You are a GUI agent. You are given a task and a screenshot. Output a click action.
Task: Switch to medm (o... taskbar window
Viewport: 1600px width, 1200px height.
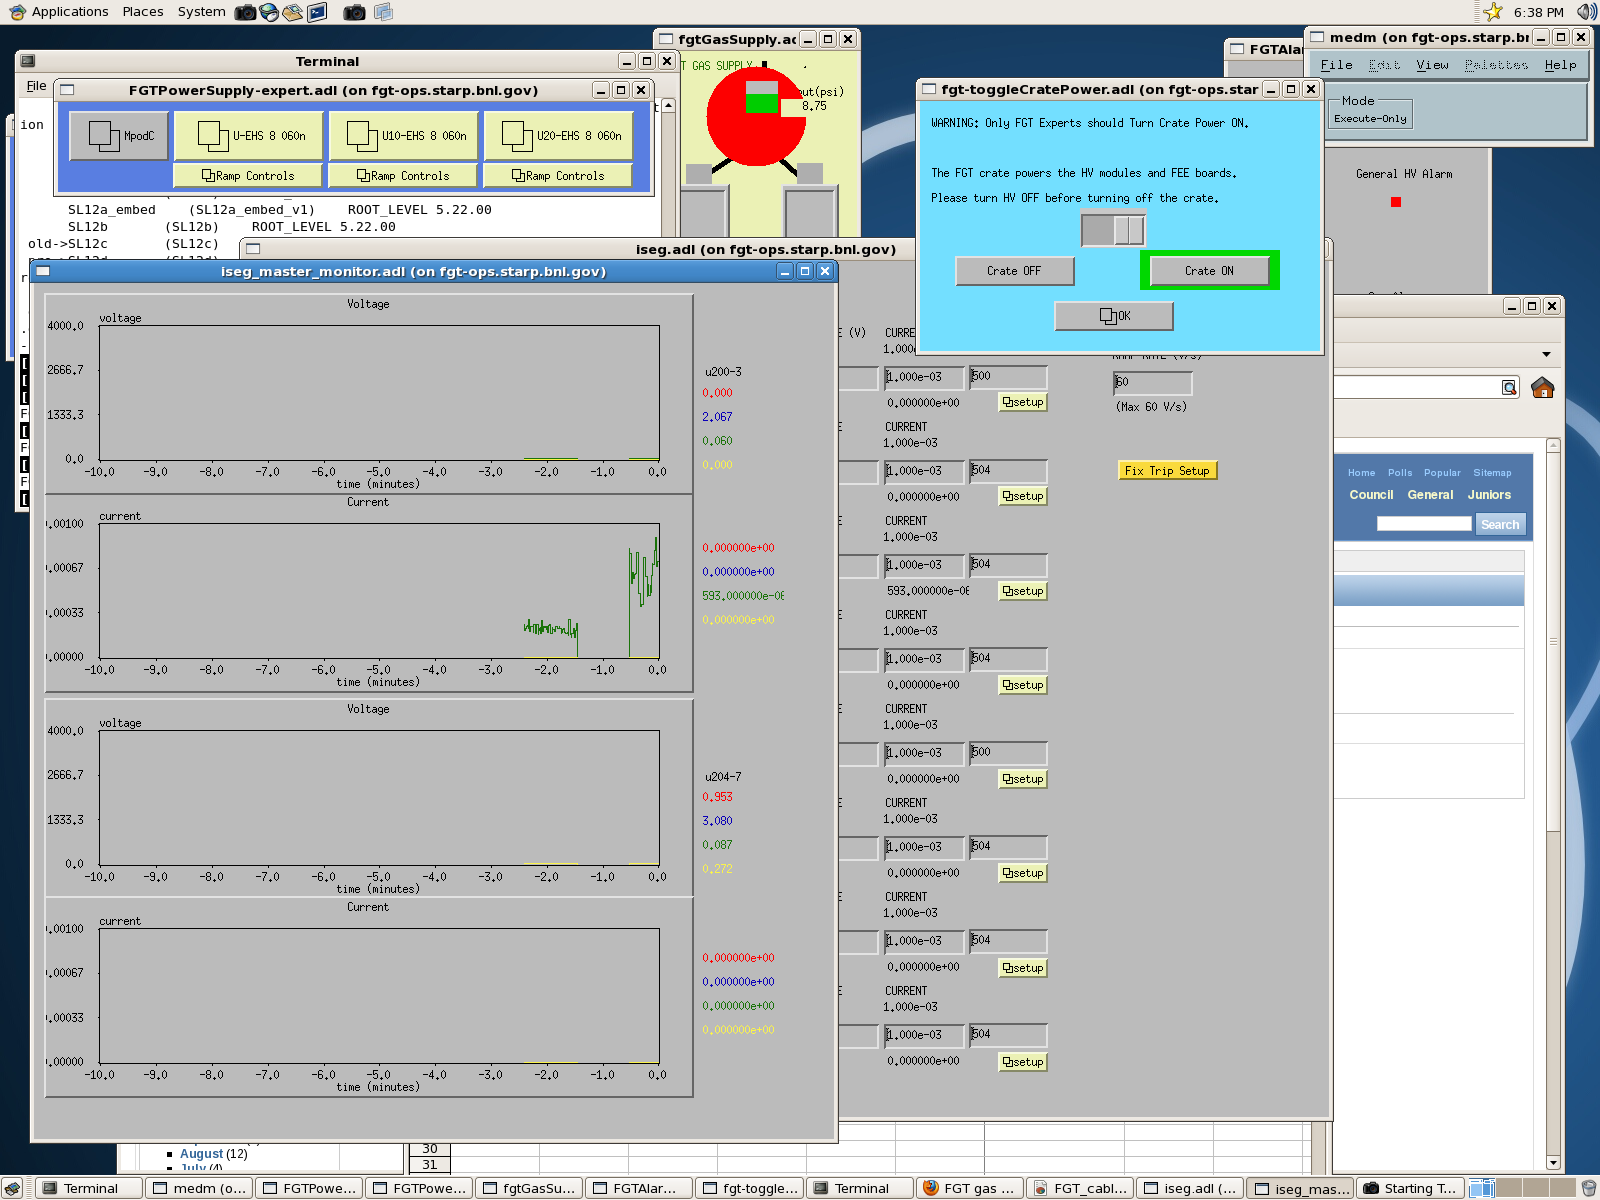click(x=200, y=1188)
